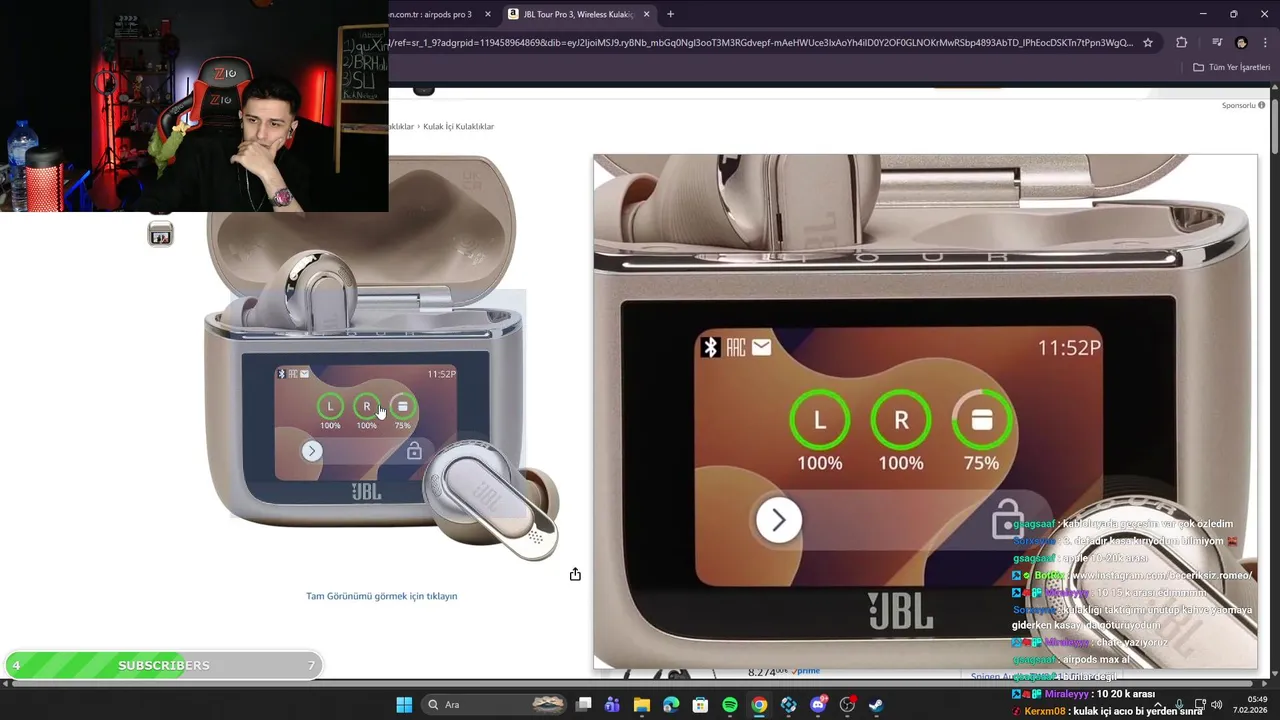The width and height of the screenshot is (1280, 720).
Task: Switch to Chrome on the taskbar
Action: click(x=759, y=705)
